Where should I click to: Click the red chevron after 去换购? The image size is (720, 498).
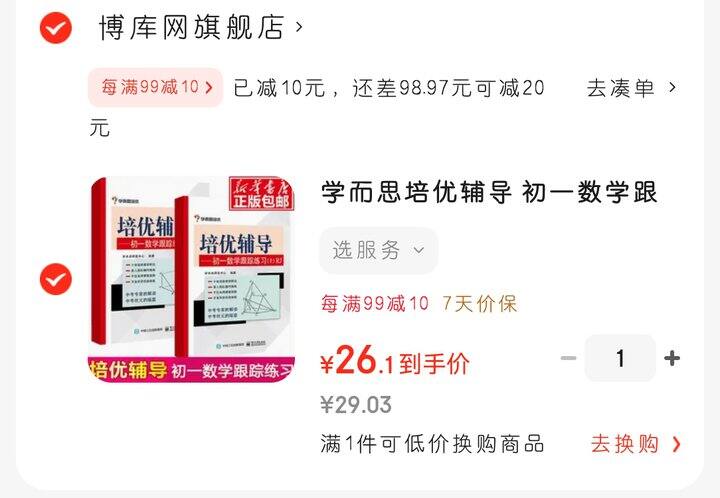(676, 444)
